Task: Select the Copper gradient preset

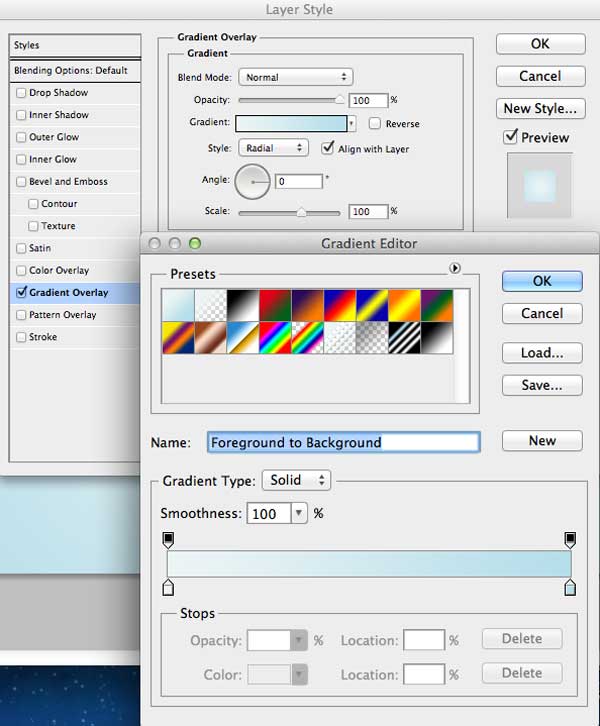Action: click(211, 338)
